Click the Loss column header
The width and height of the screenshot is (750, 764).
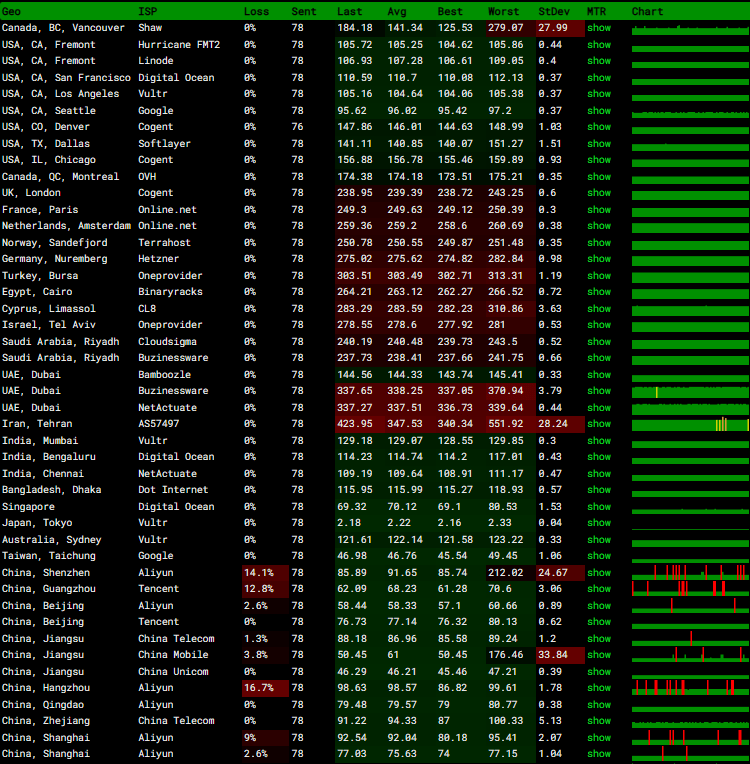(x=256, y=11)
